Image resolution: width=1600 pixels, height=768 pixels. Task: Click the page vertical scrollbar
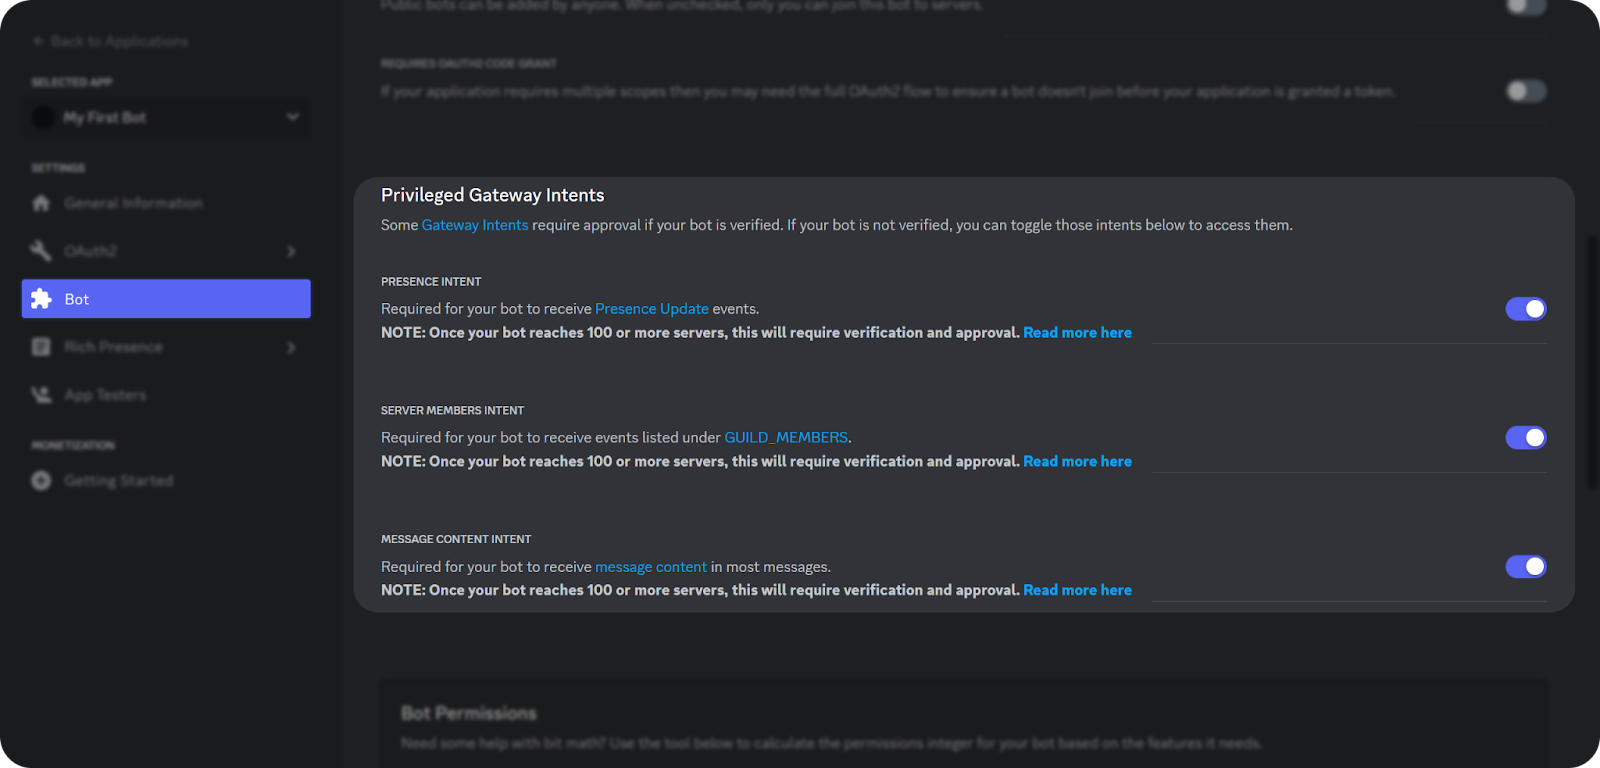1592,362
